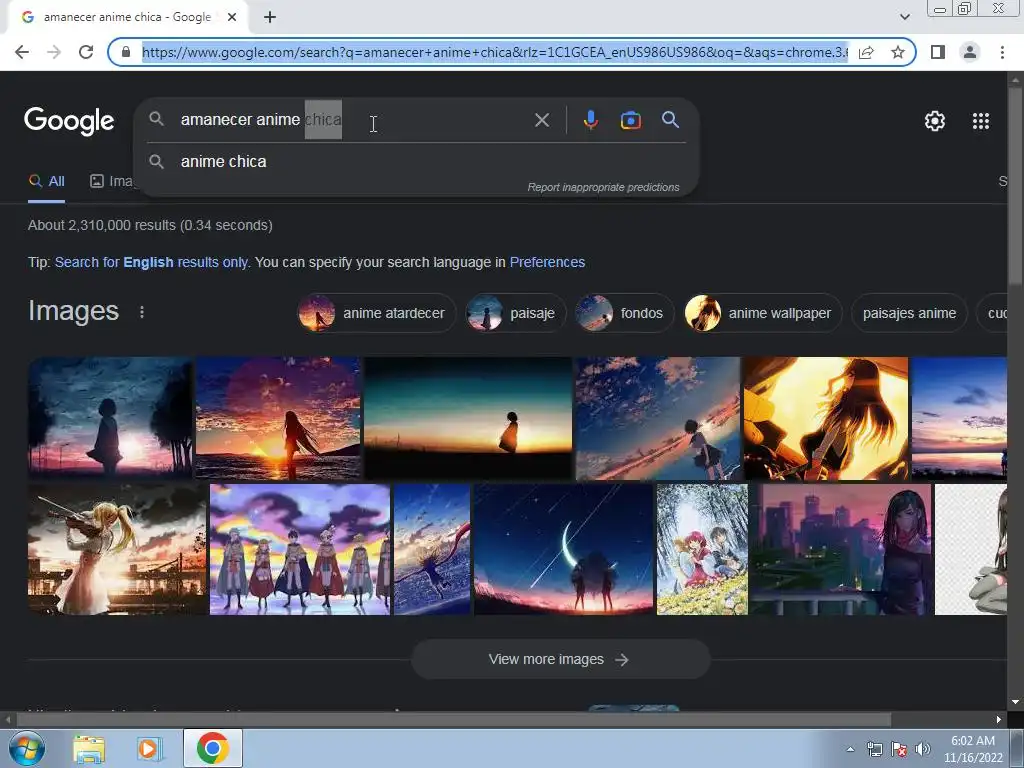
Task: Open the group of caped characters image
Action: 300,549
